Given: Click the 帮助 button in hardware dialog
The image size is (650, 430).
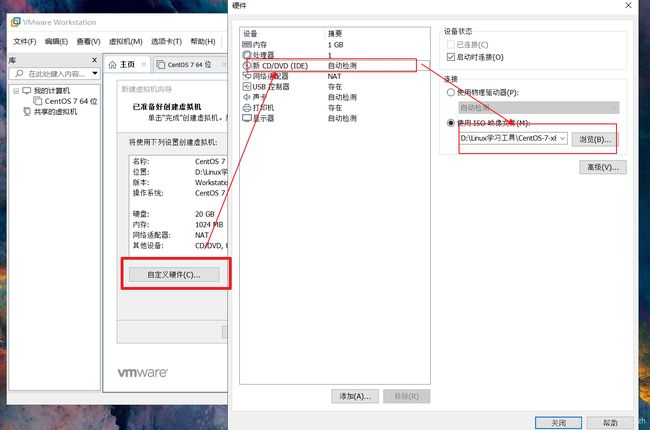Looking at the screenshot, I should (610, 423).
